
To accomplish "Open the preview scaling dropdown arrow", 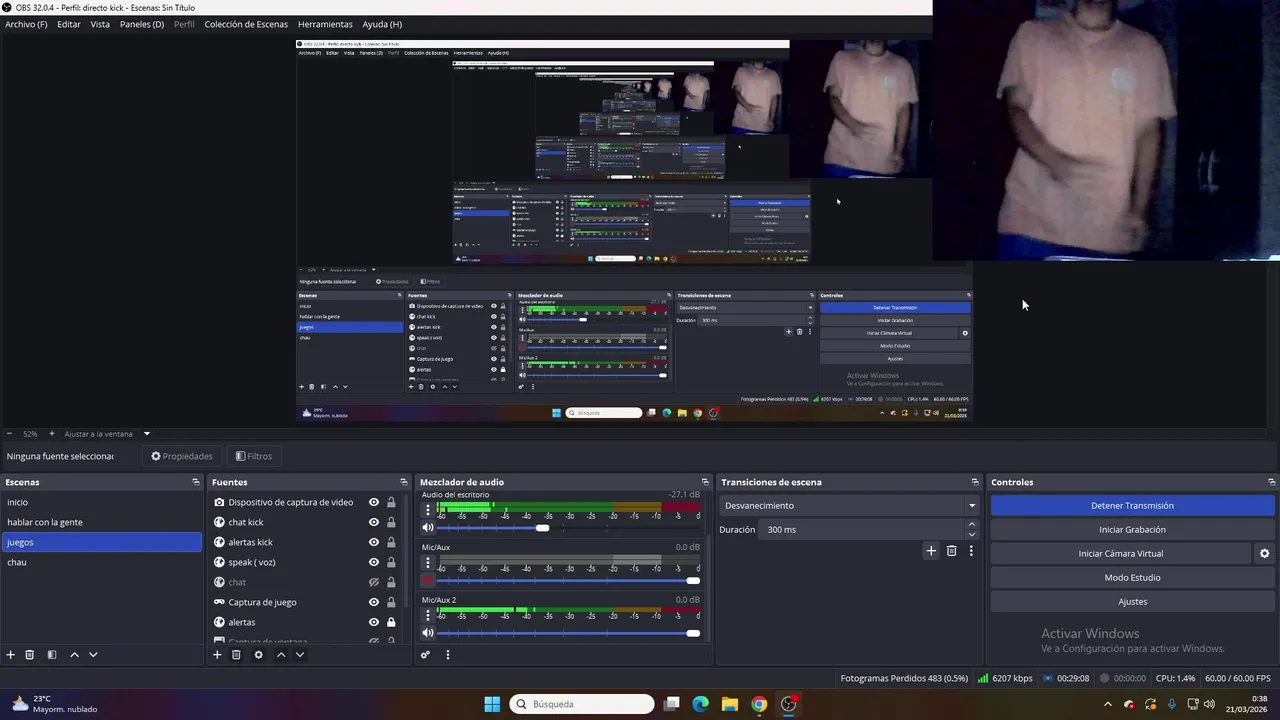I will [147, 434].
